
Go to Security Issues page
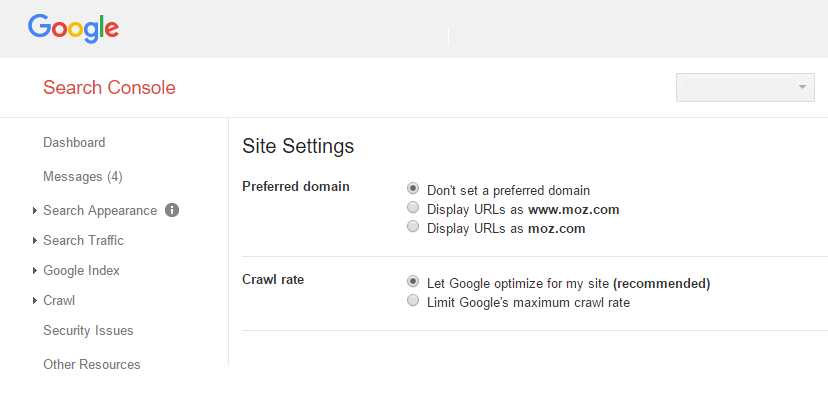point(88,331)
